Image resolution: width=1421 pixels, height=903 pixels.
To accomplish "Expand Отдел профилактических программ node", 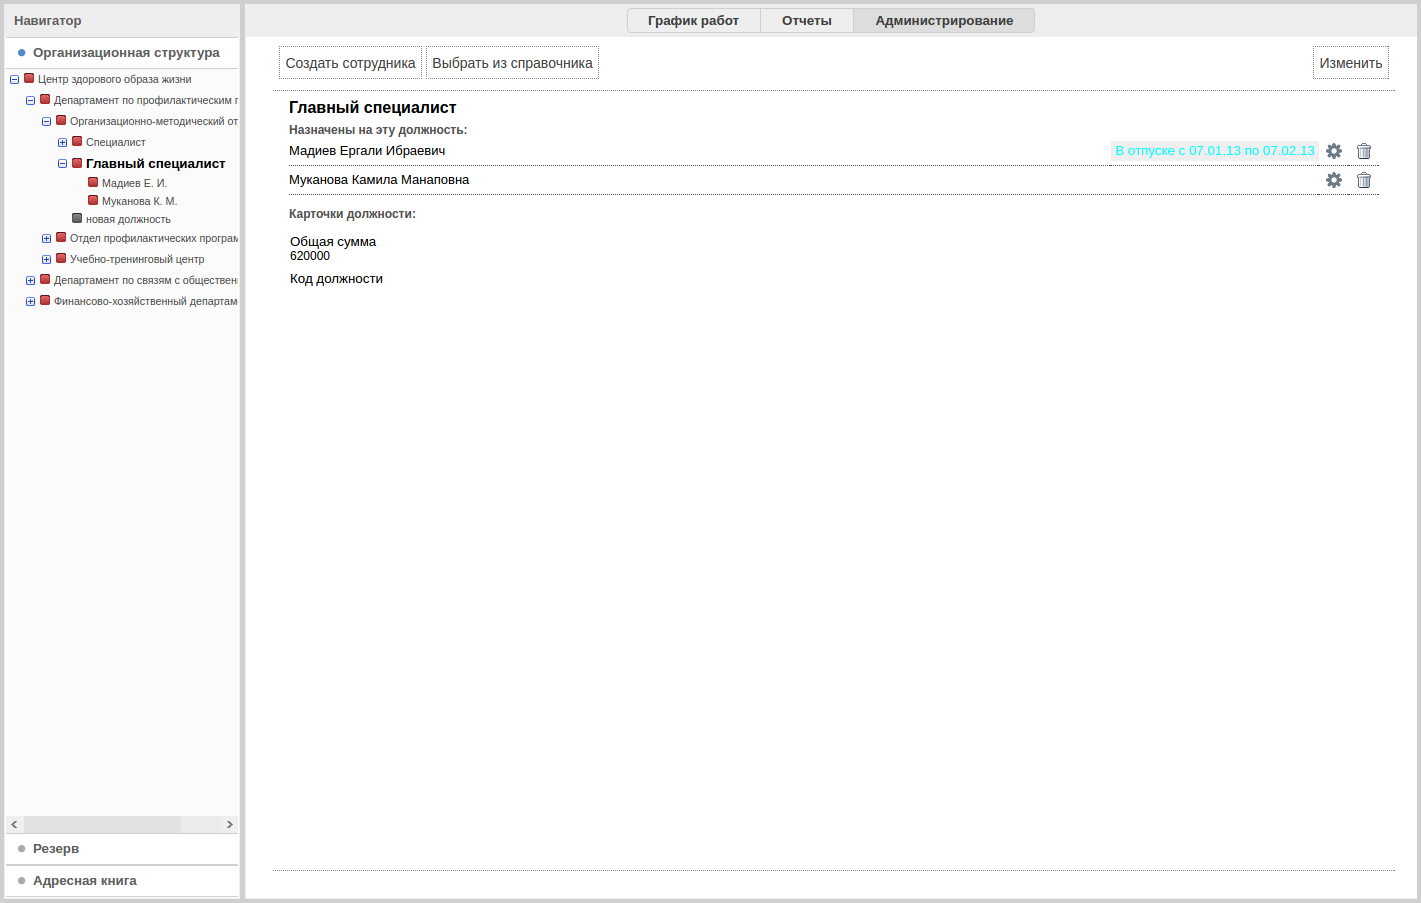I will click(46, 239).
